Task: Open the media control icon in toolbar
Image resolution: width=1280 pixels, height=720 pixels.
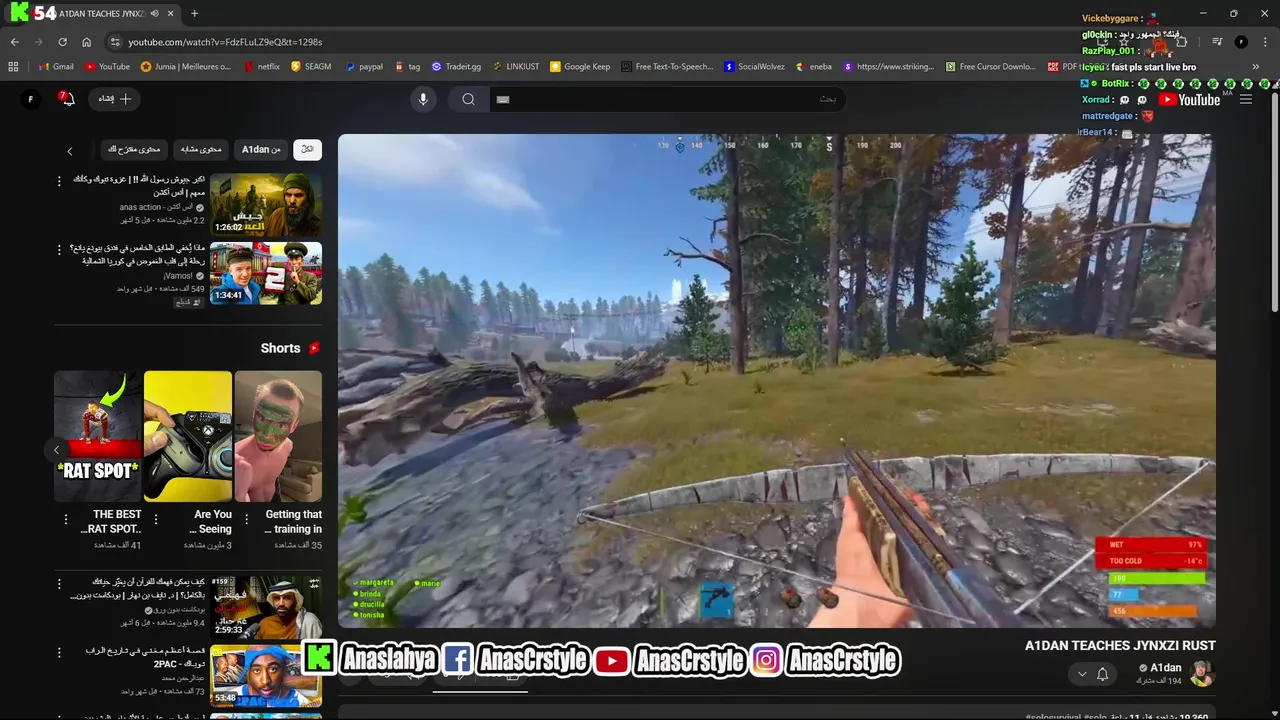Action: [1217, 42]
